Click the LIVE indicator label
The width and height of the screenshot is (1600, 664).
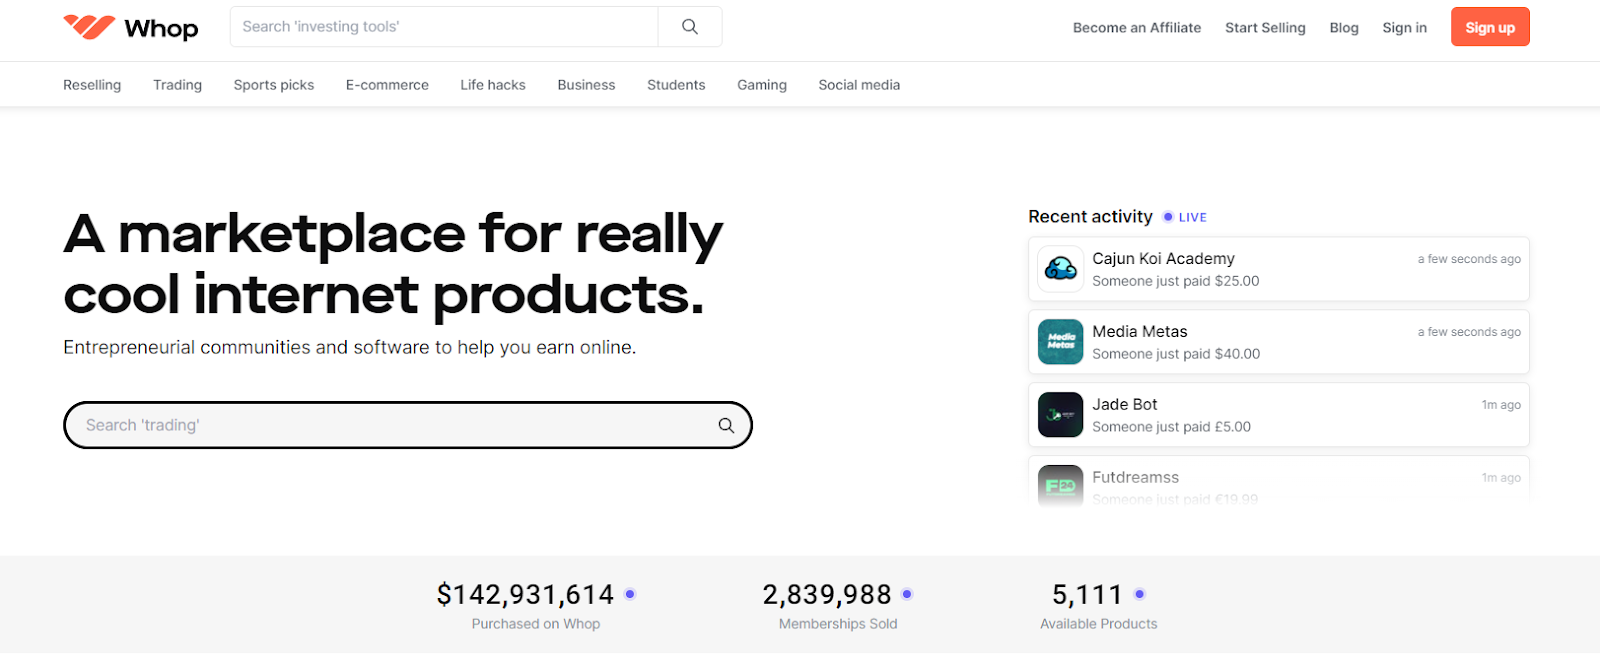[x=1192, y=217]
